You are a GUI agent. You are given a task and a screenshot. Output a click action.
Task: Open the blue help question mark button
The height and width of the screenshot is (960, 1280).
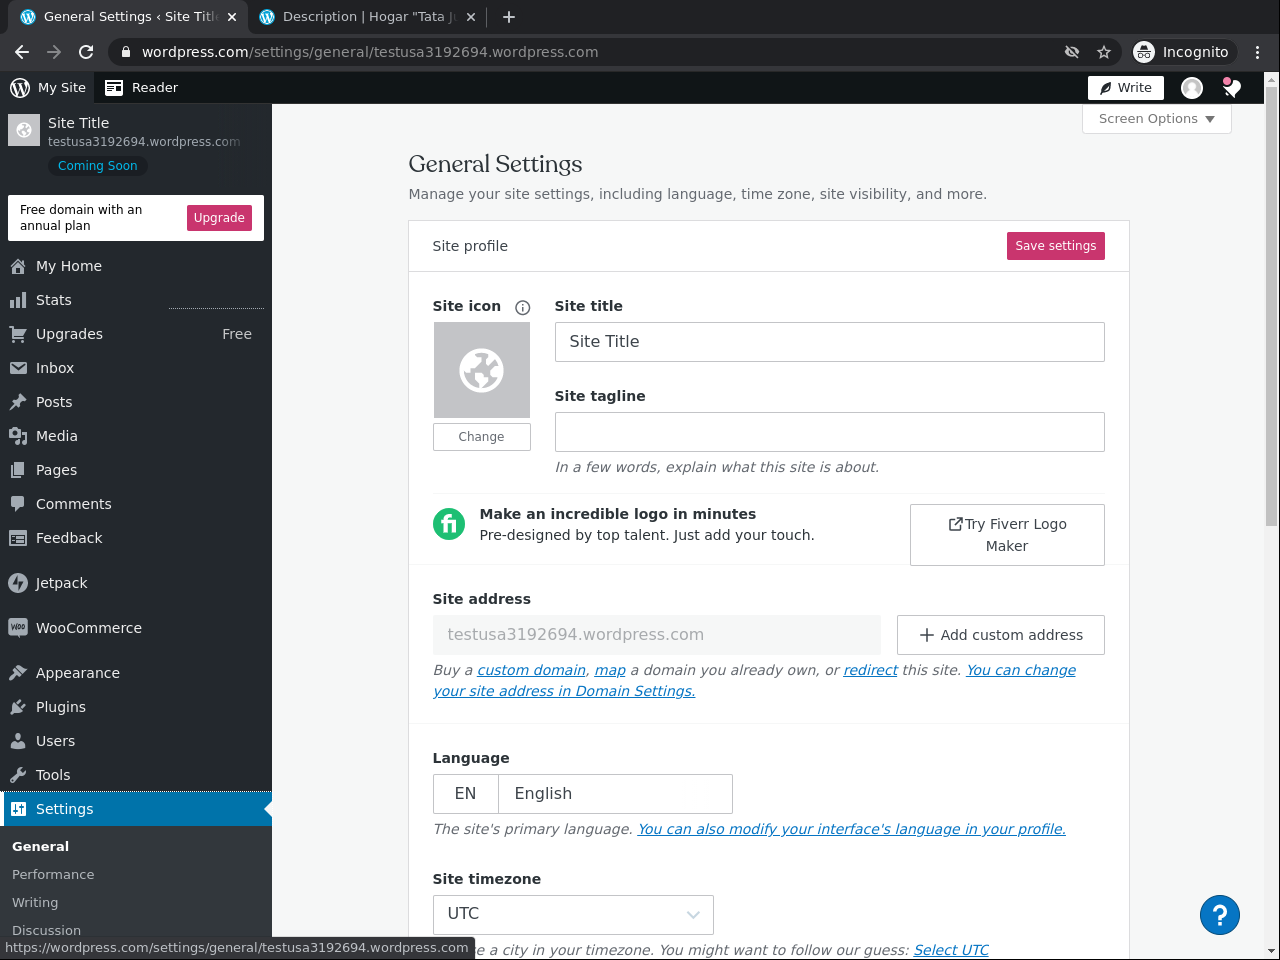(x=1220, y=915)
